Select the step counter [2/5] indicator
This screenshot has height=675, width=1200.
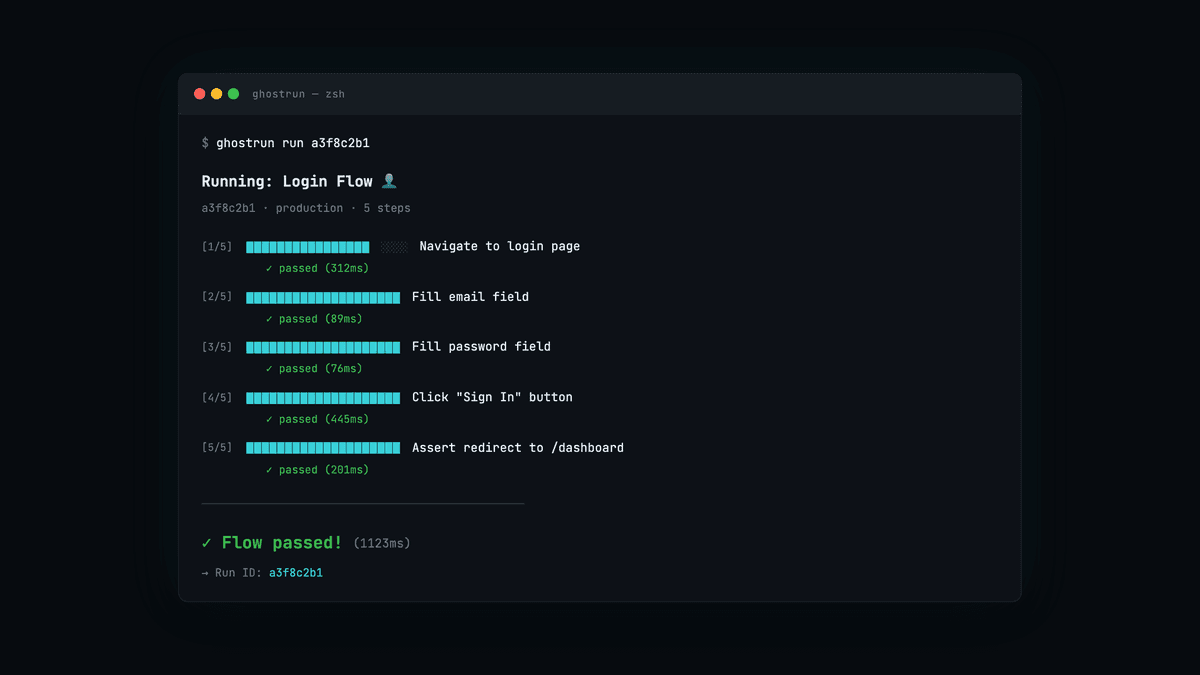(x=217, y=296)
